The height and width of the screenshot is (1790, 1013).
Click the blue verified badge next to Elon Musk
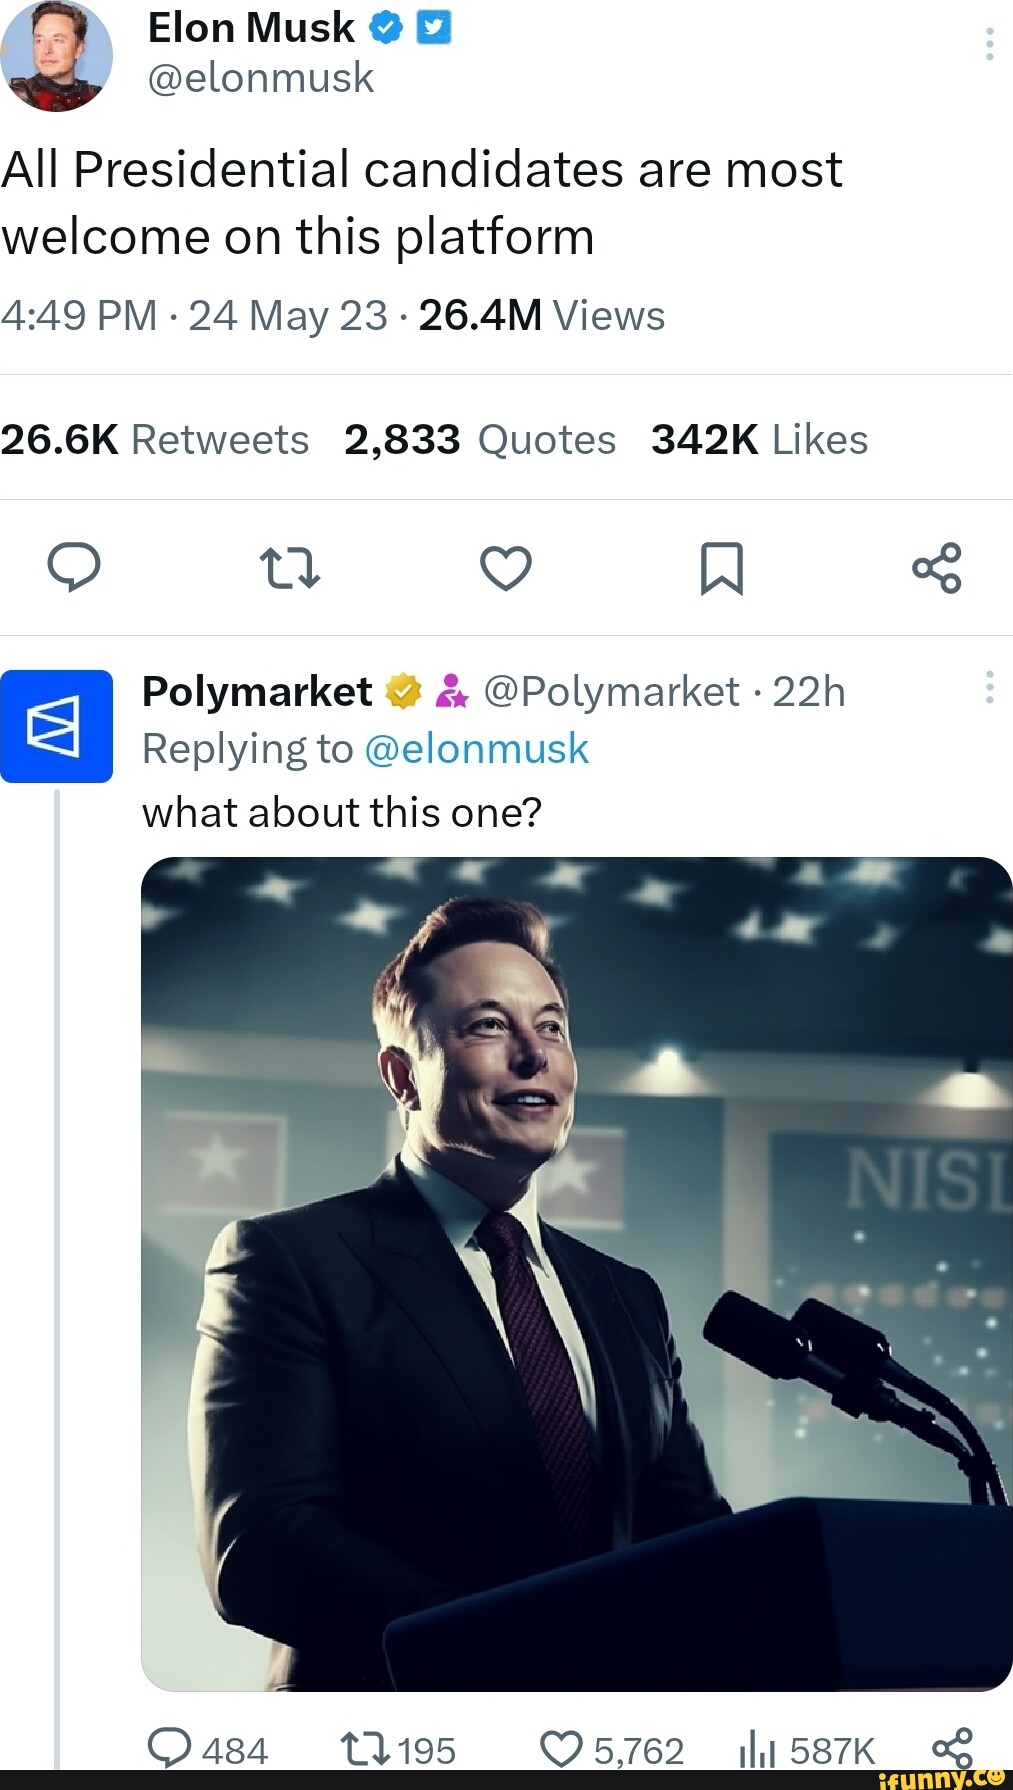click(383, 27)
